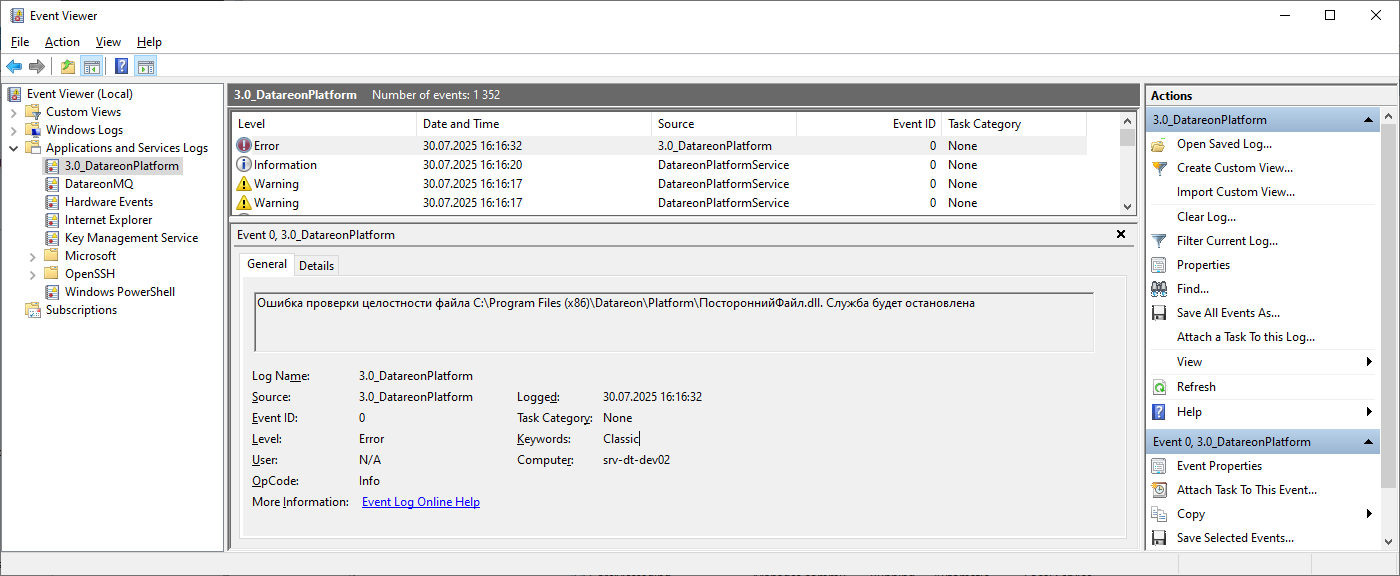Screen dimensions: 1400x576
Task: Click the Help toolbar icon
Action: [x=121, y=67]
